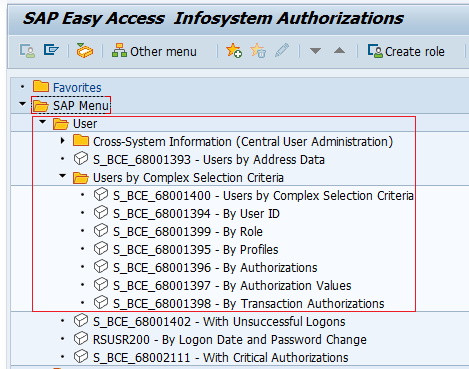
Task: Click the Move Favorites Down arrow
Action: [x=315, y=51]
